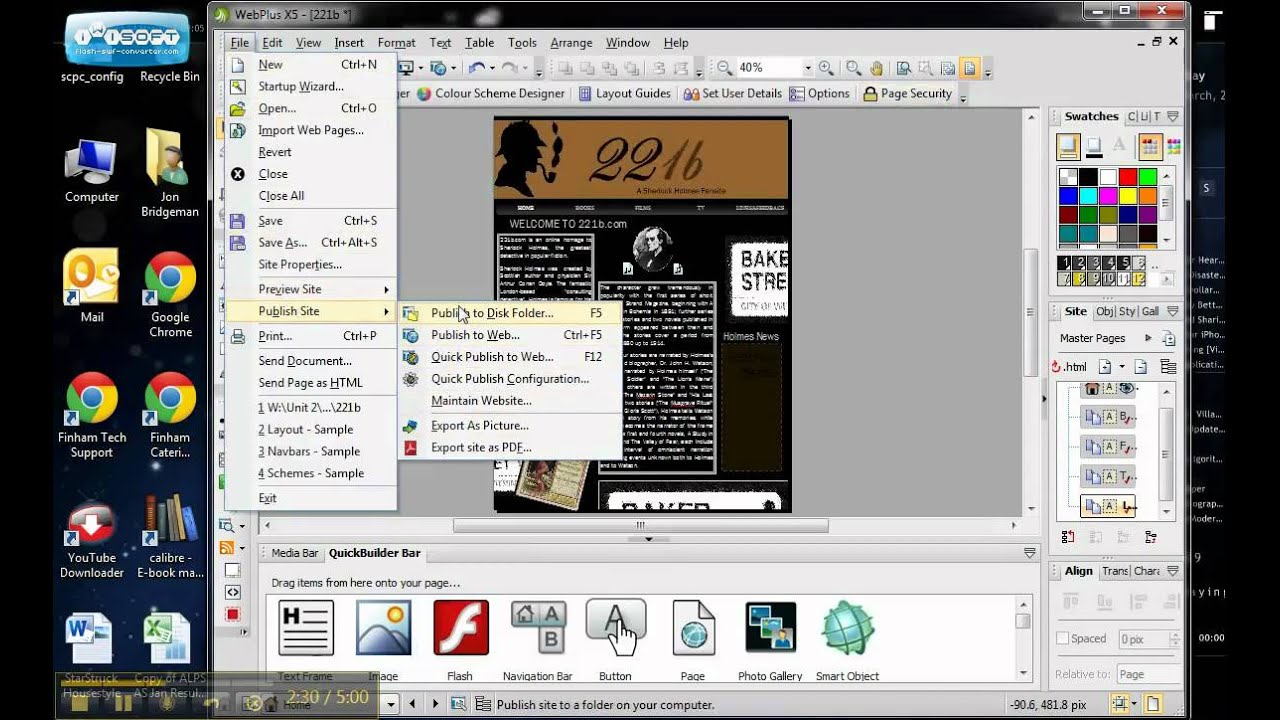Open the zoom percentage dropdown

[x=807, y=68]
